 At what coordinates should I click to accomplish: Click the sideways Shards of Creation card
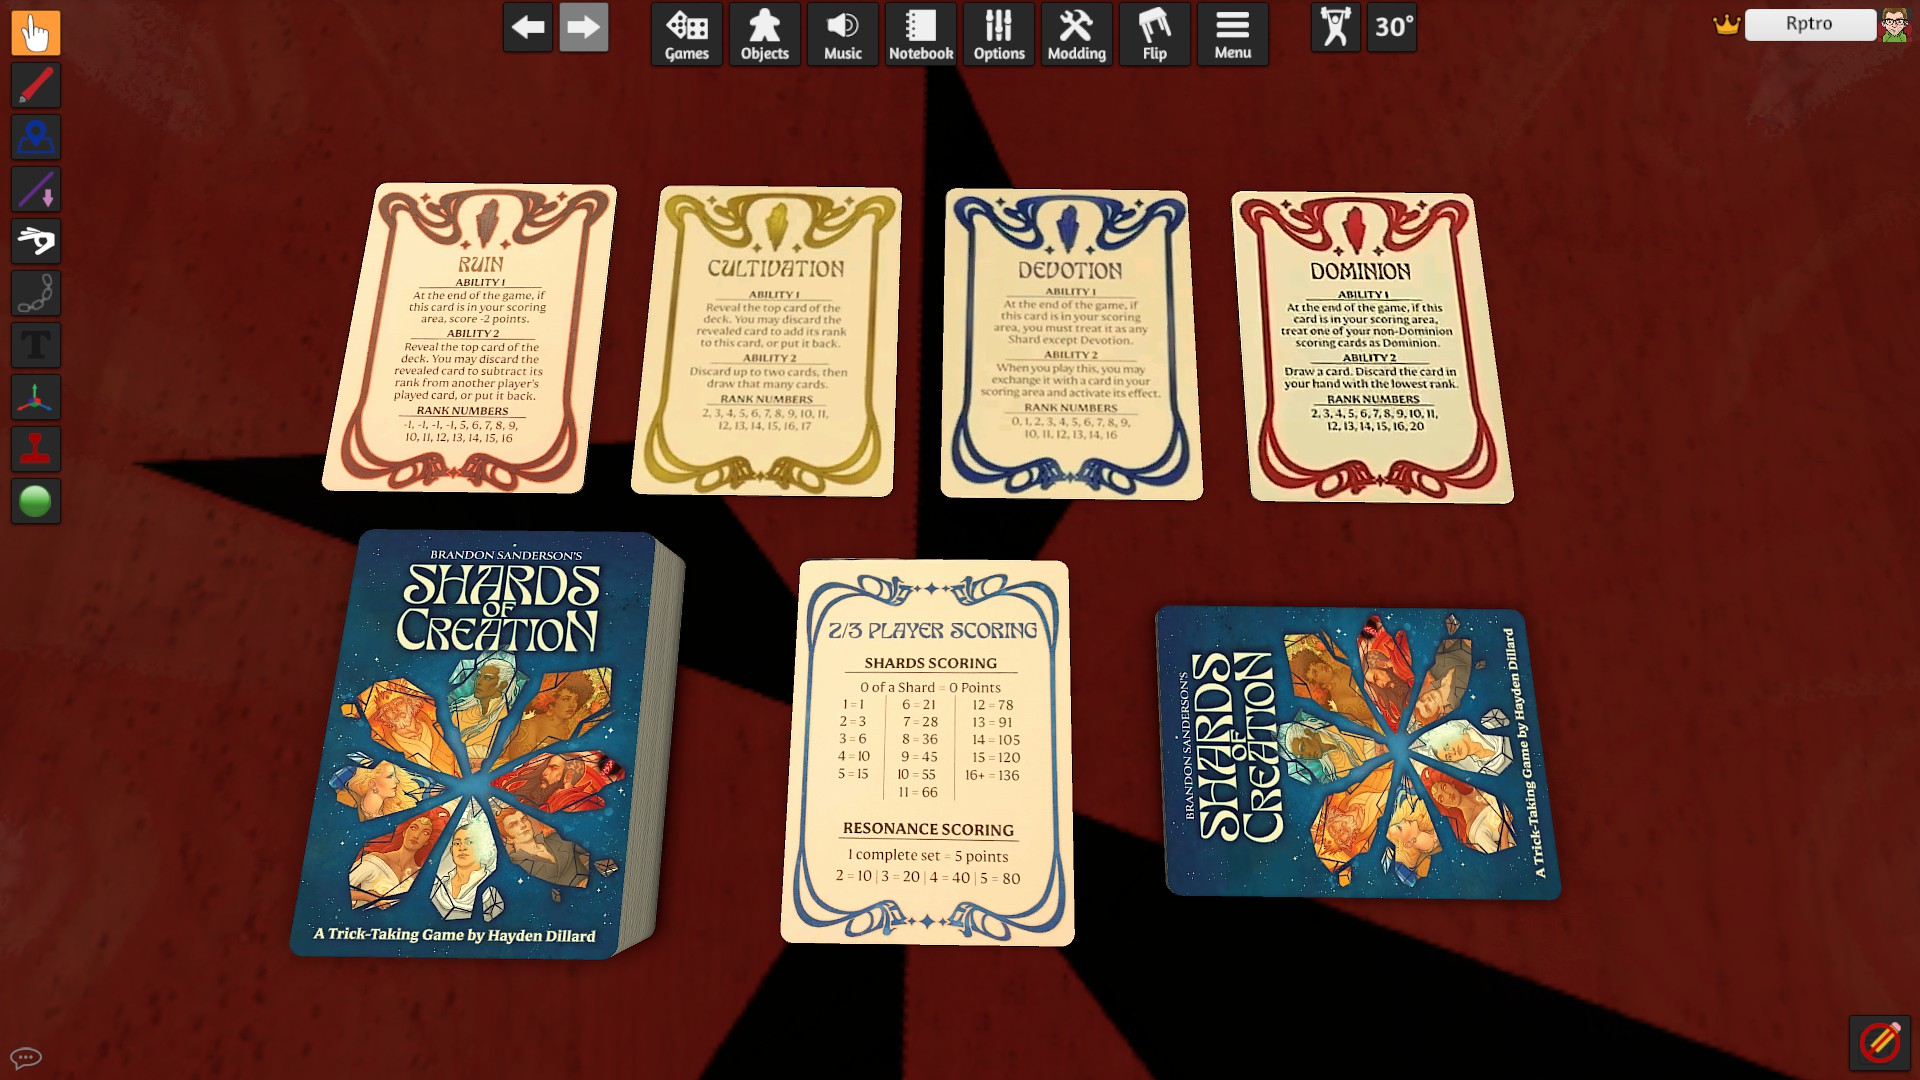1357,752
